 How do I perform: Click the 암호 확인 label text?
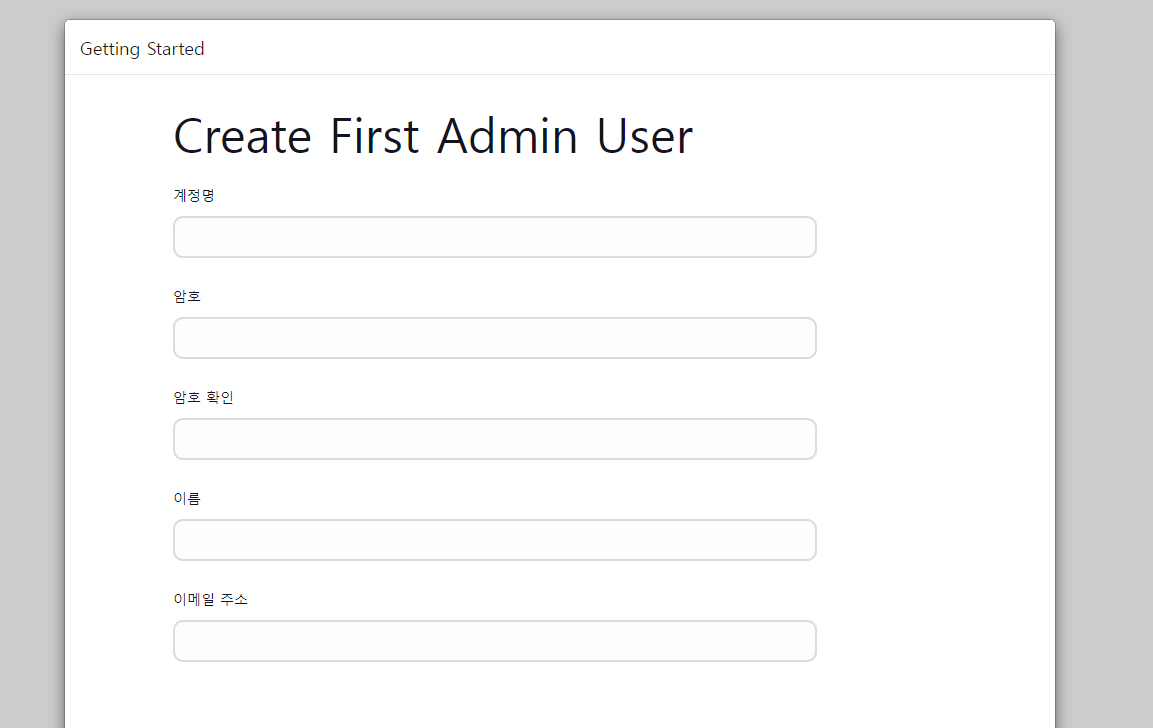point(203,397)
